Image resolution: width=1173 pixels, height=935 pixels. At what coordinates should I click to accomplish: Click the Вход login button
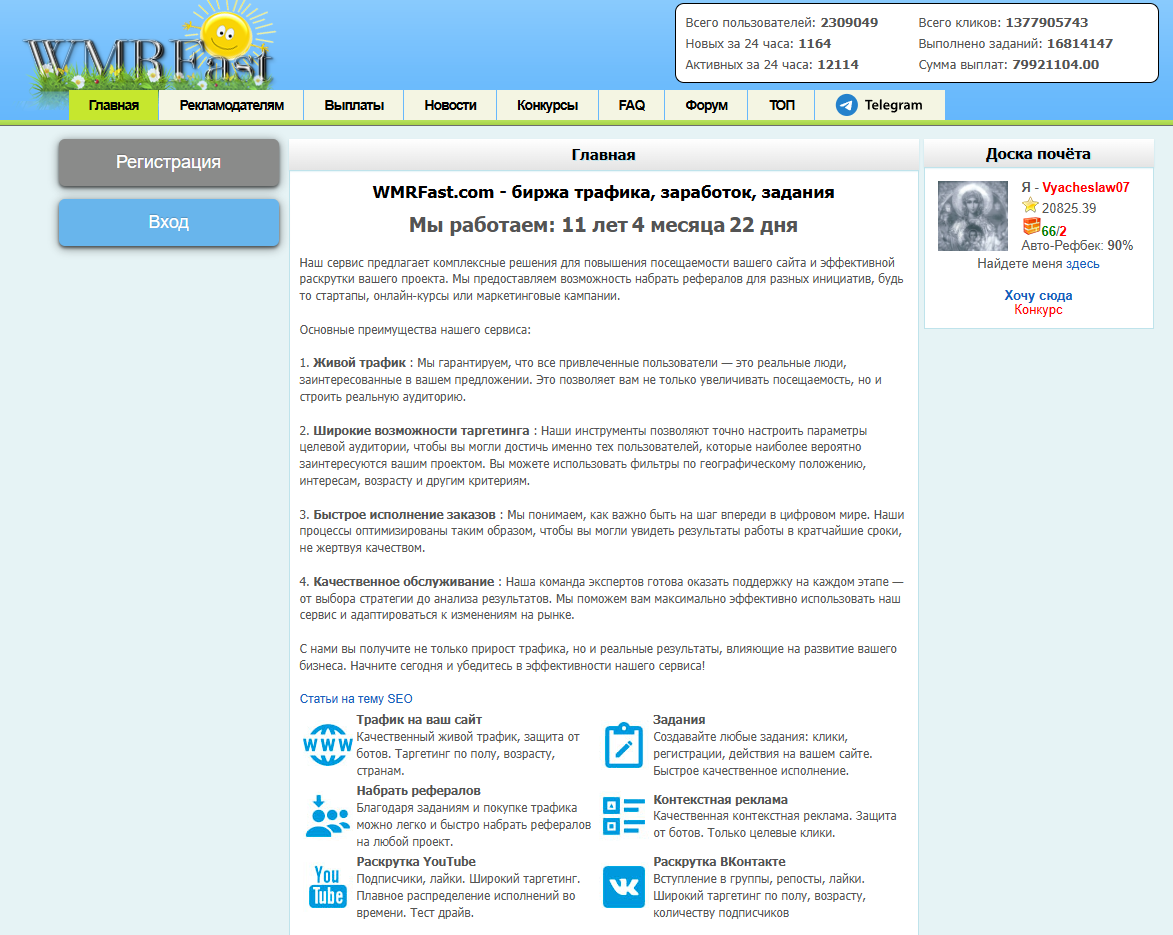[x=168, y=222]
